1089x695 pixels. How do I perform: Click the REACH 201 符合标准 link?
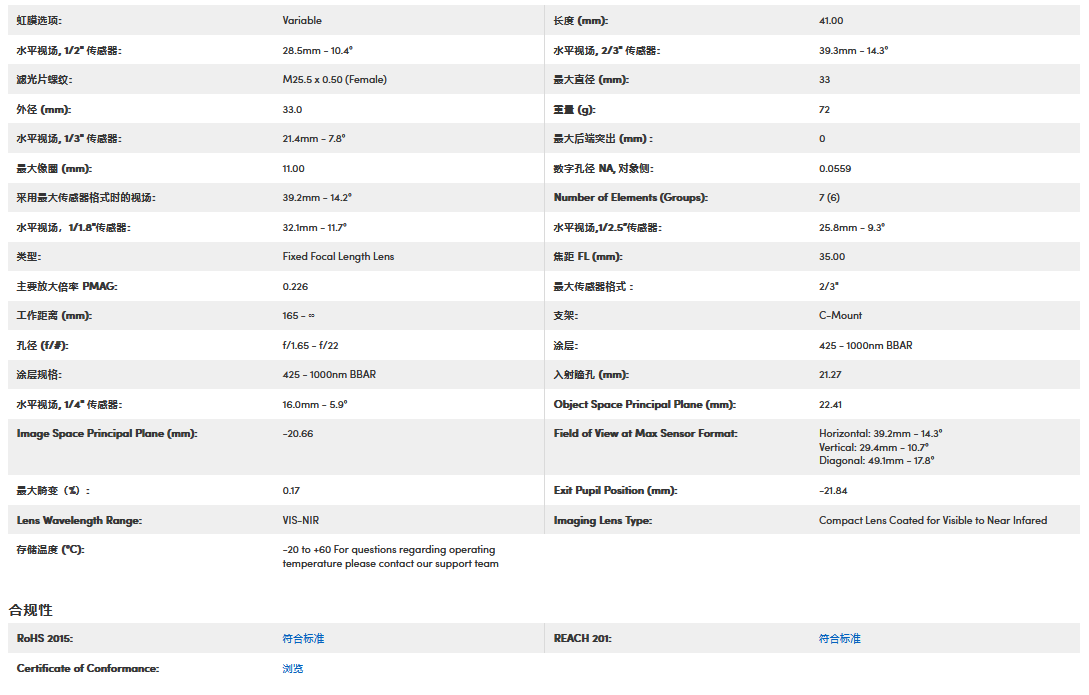[x=839, y=638]
